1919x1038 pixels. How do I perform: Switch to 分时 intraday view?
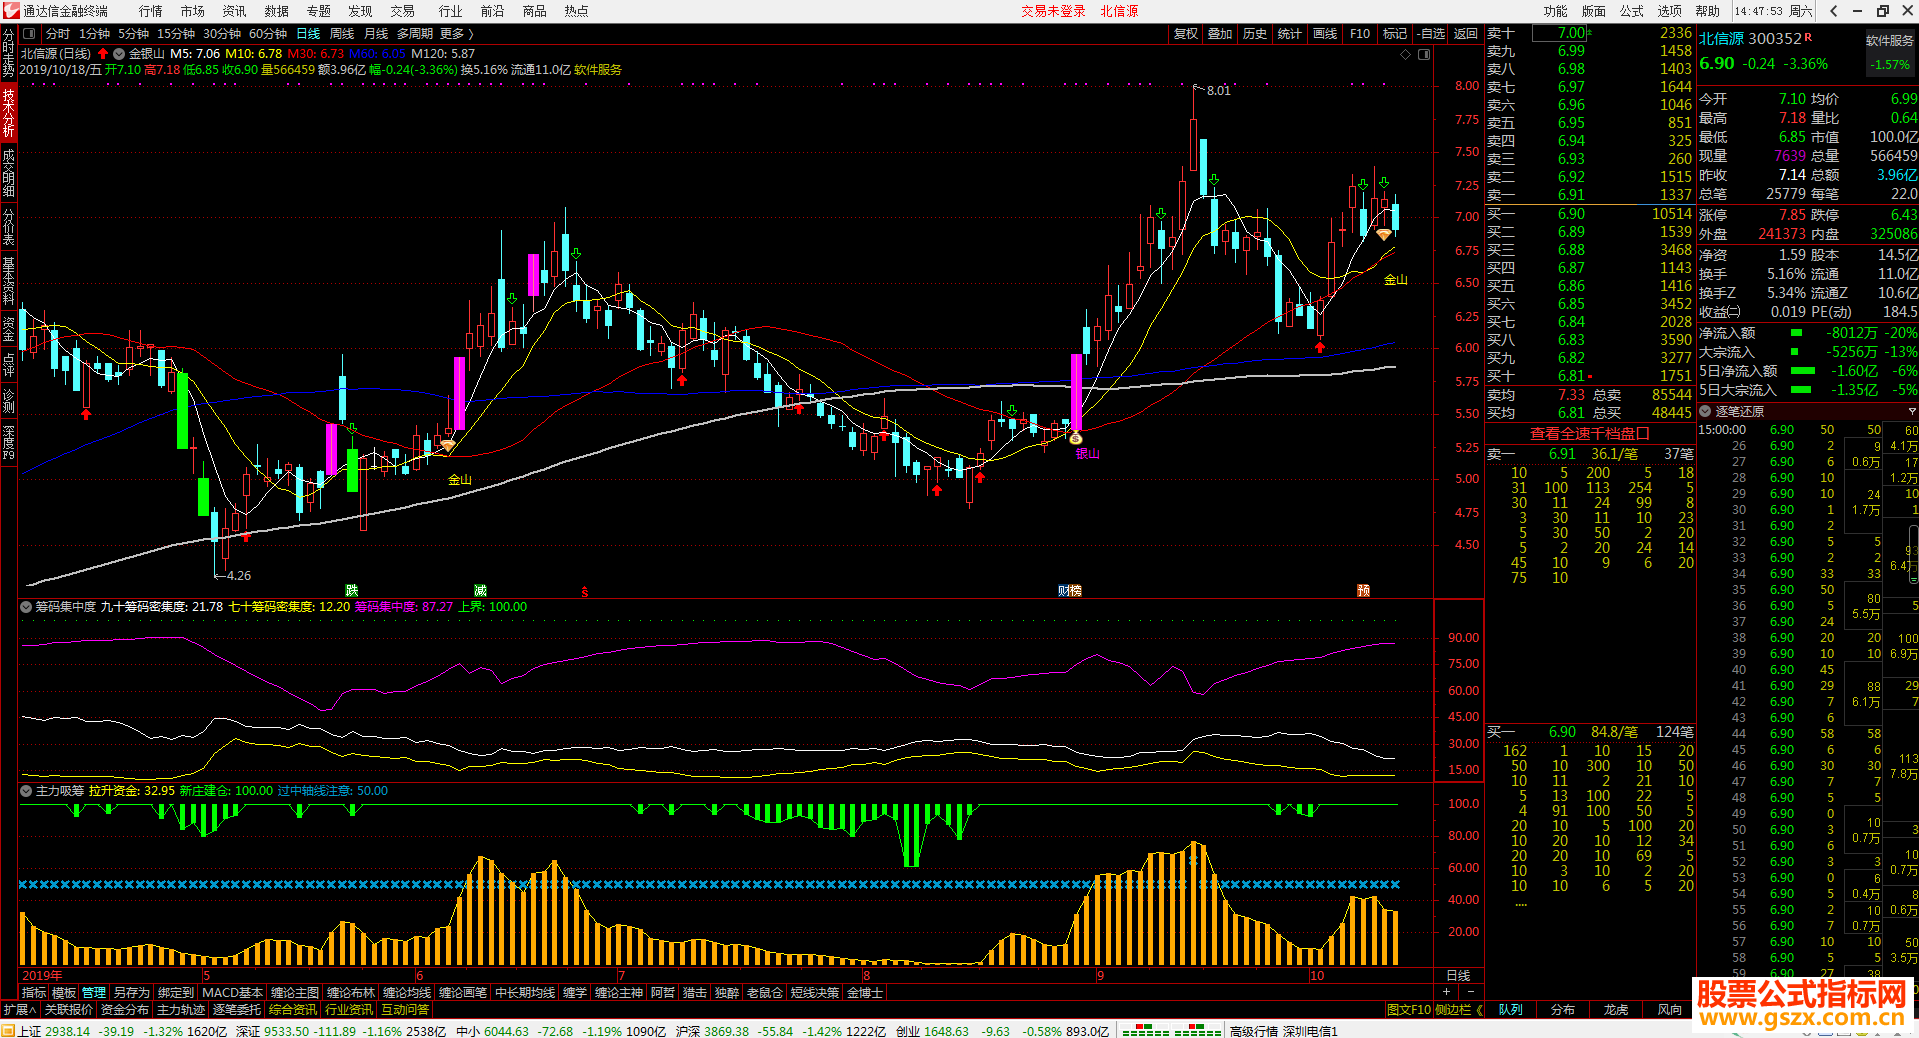click(58, 34)
